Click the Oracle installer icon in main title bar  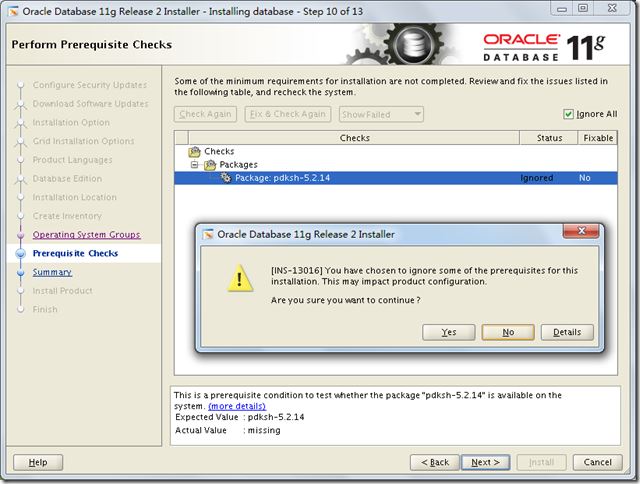point(13,11)
